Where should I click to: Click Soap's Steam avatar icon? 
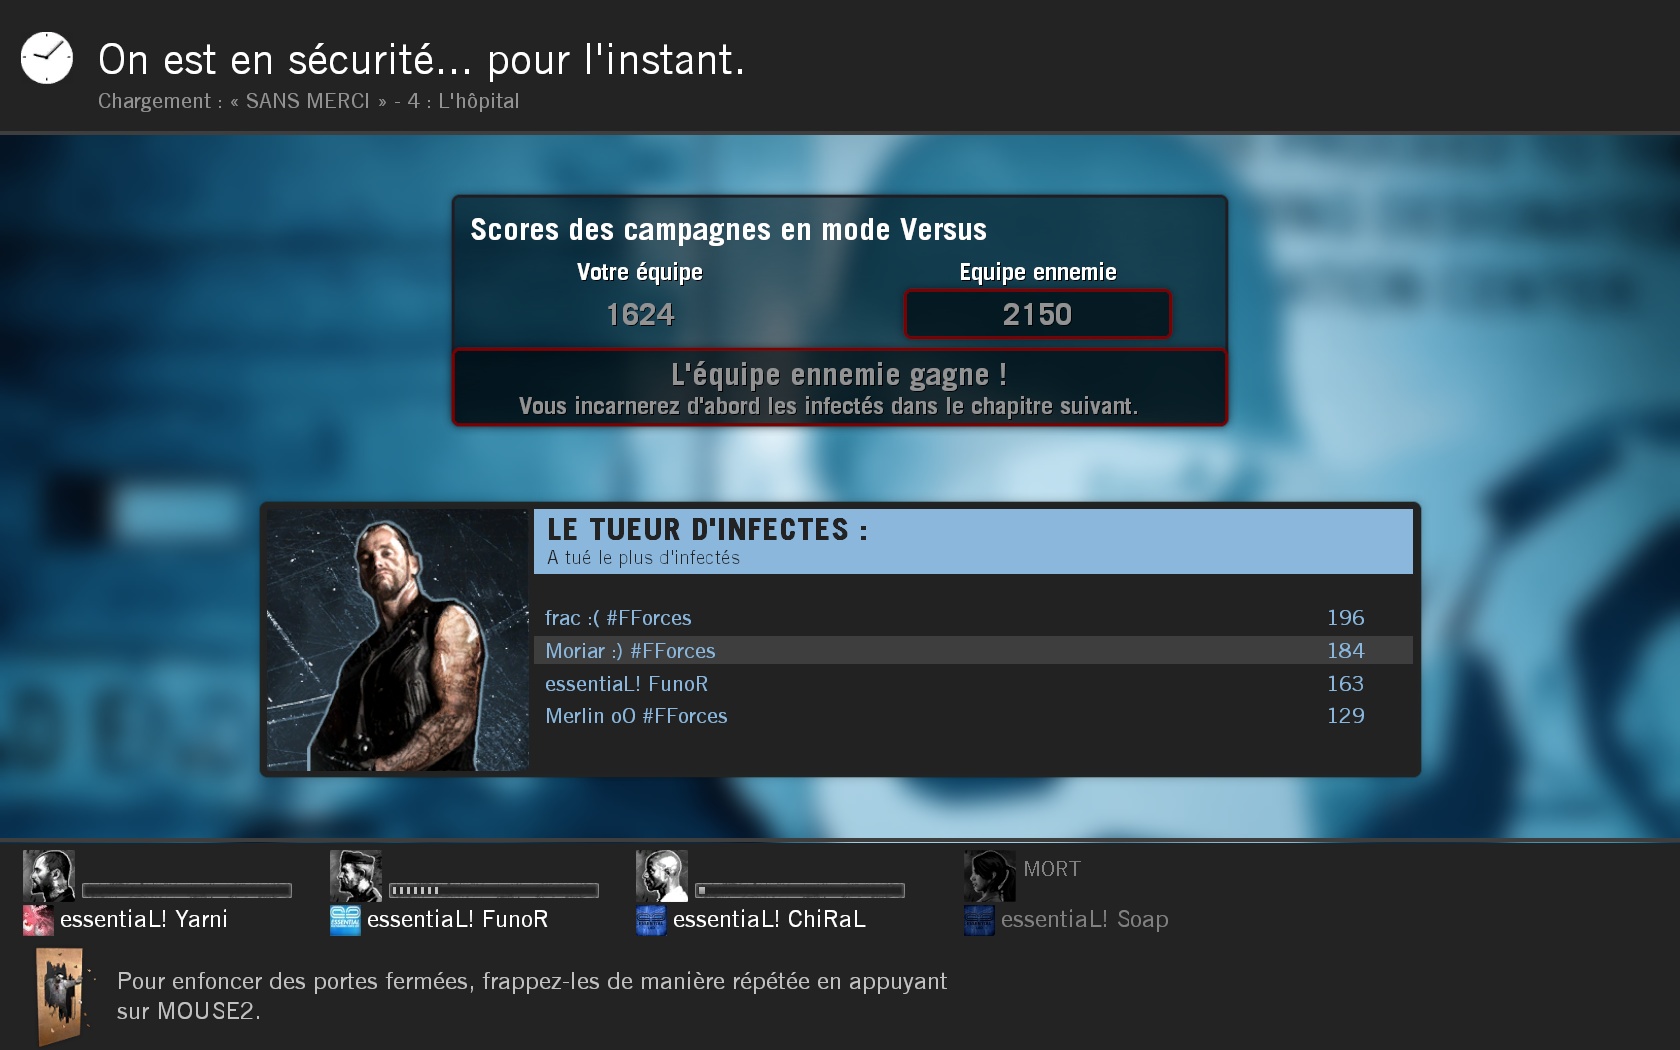pos(979,920)
